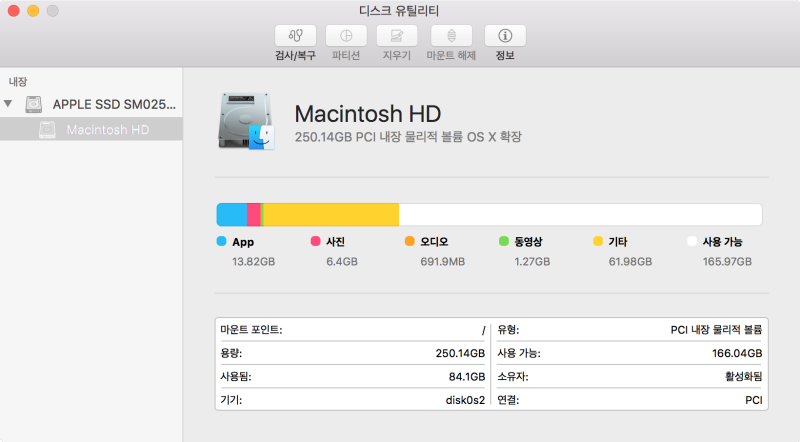Click the 지우기 Erase toolbar icon

coord(397,36)
